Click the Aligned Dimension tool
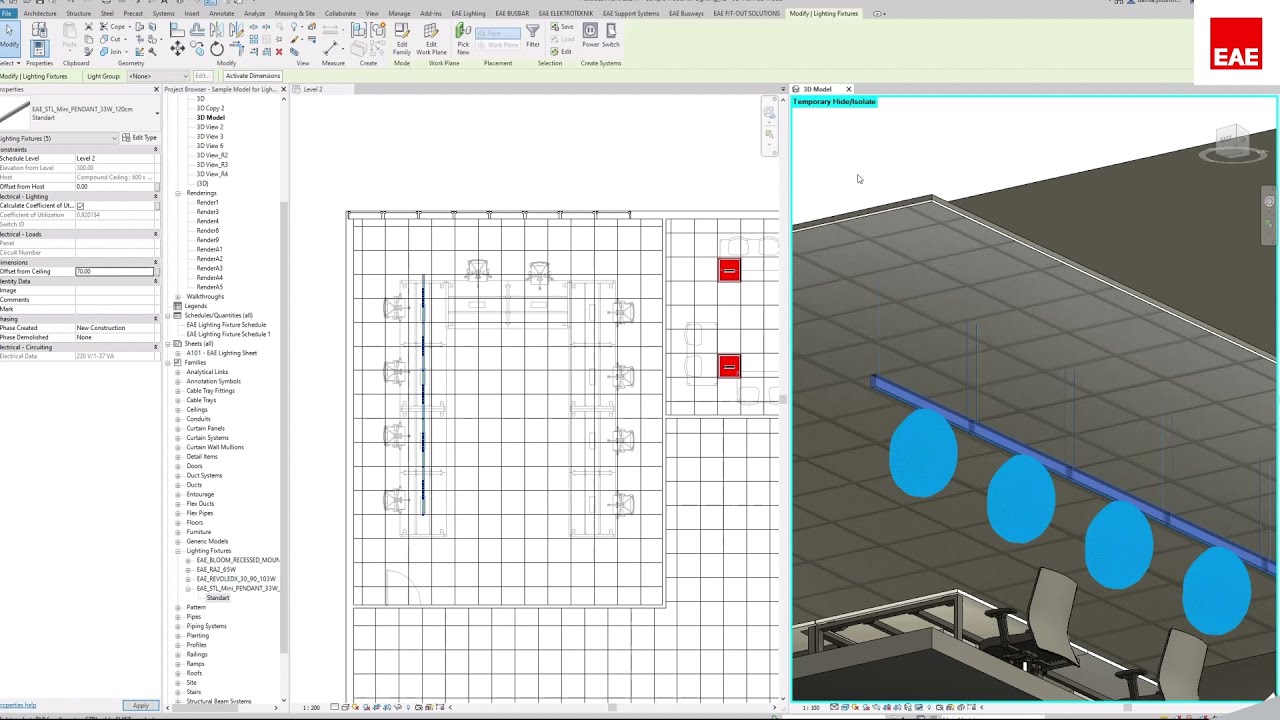Image resolution: width=1280 pixels, height=720 pixels. (x=330, y=47)
